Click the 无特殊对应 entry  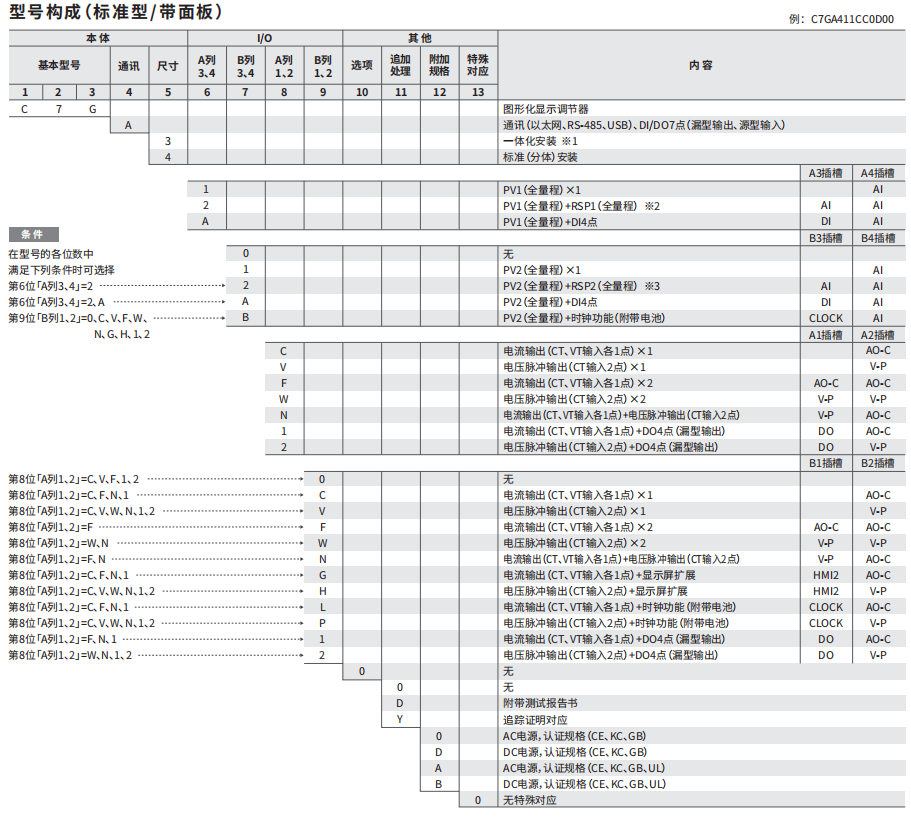529,800
